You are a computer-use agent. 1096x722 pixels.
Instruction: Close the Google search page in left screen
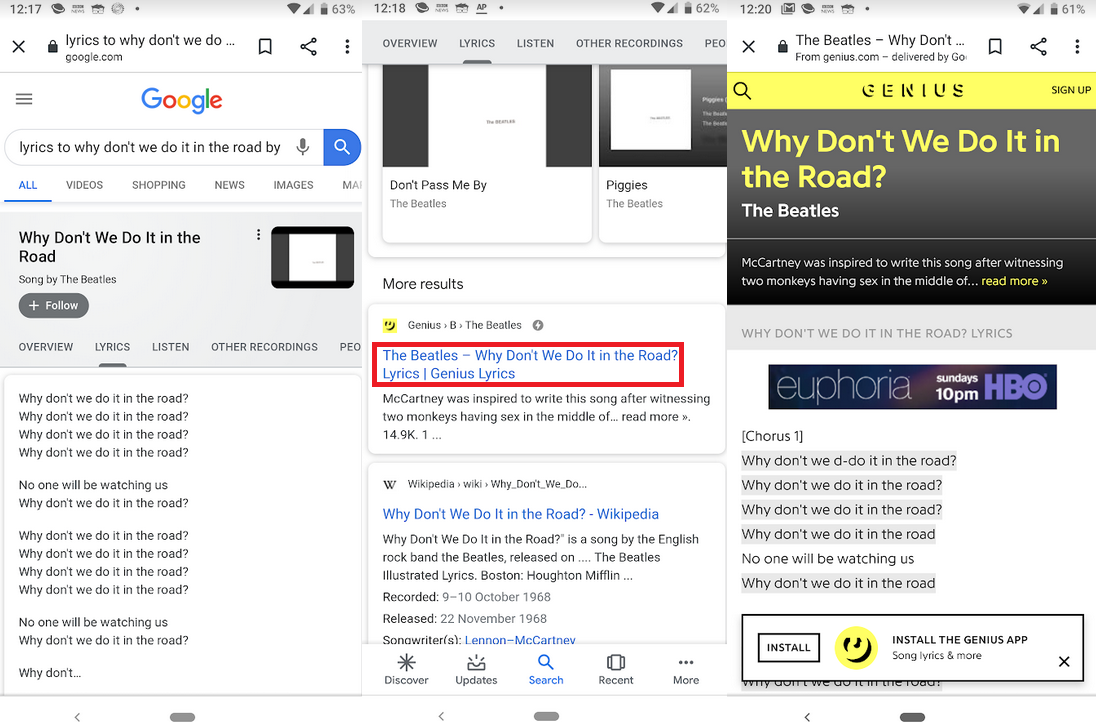19,47
